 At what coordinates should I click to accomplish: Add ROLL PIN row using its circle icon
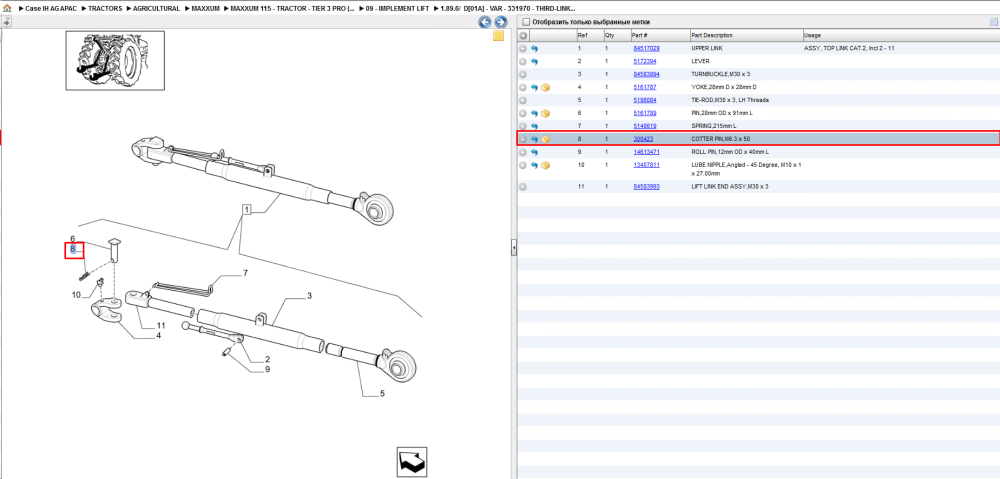click(x=523, y=152)
